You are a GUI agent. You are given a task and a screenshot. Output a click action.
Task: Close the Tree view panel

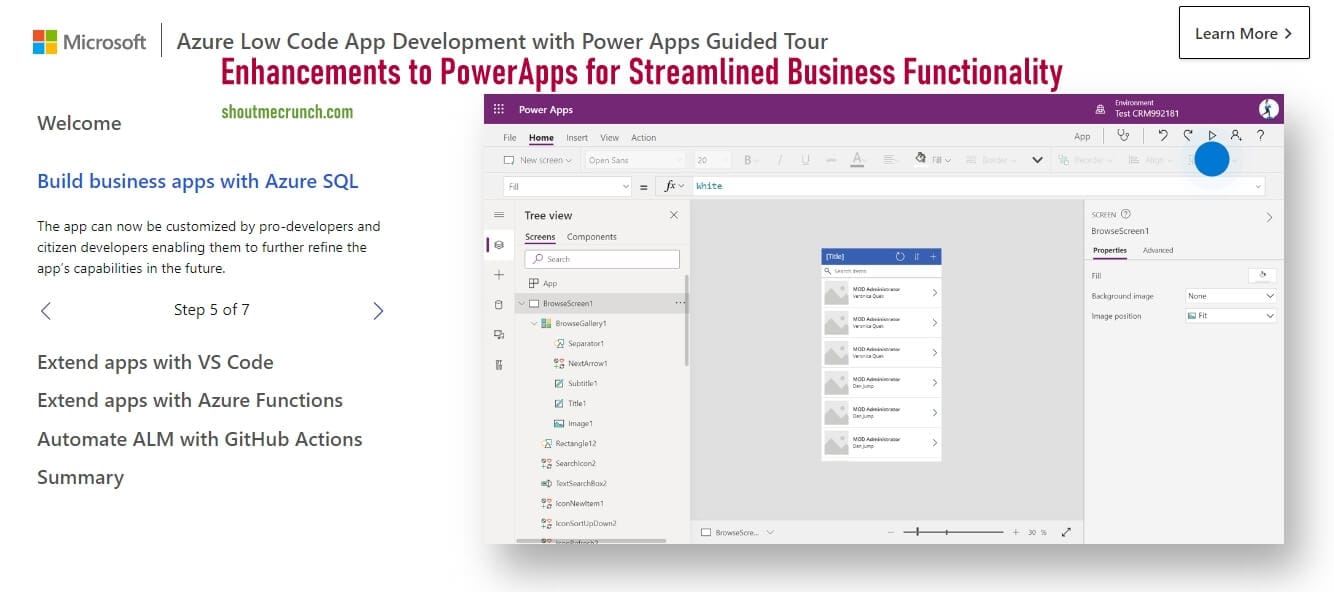673,215
